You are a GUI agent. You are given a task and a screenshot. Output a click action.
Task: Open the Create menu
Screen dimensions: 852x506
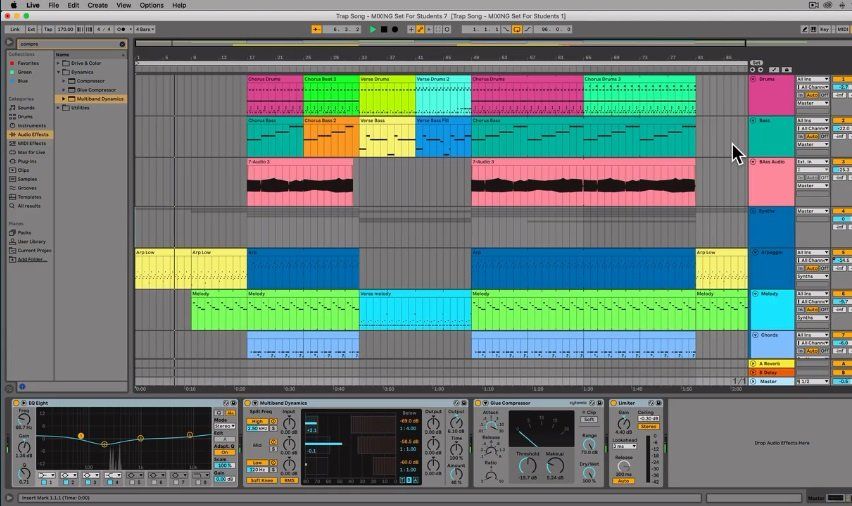(x=98, y=5)
